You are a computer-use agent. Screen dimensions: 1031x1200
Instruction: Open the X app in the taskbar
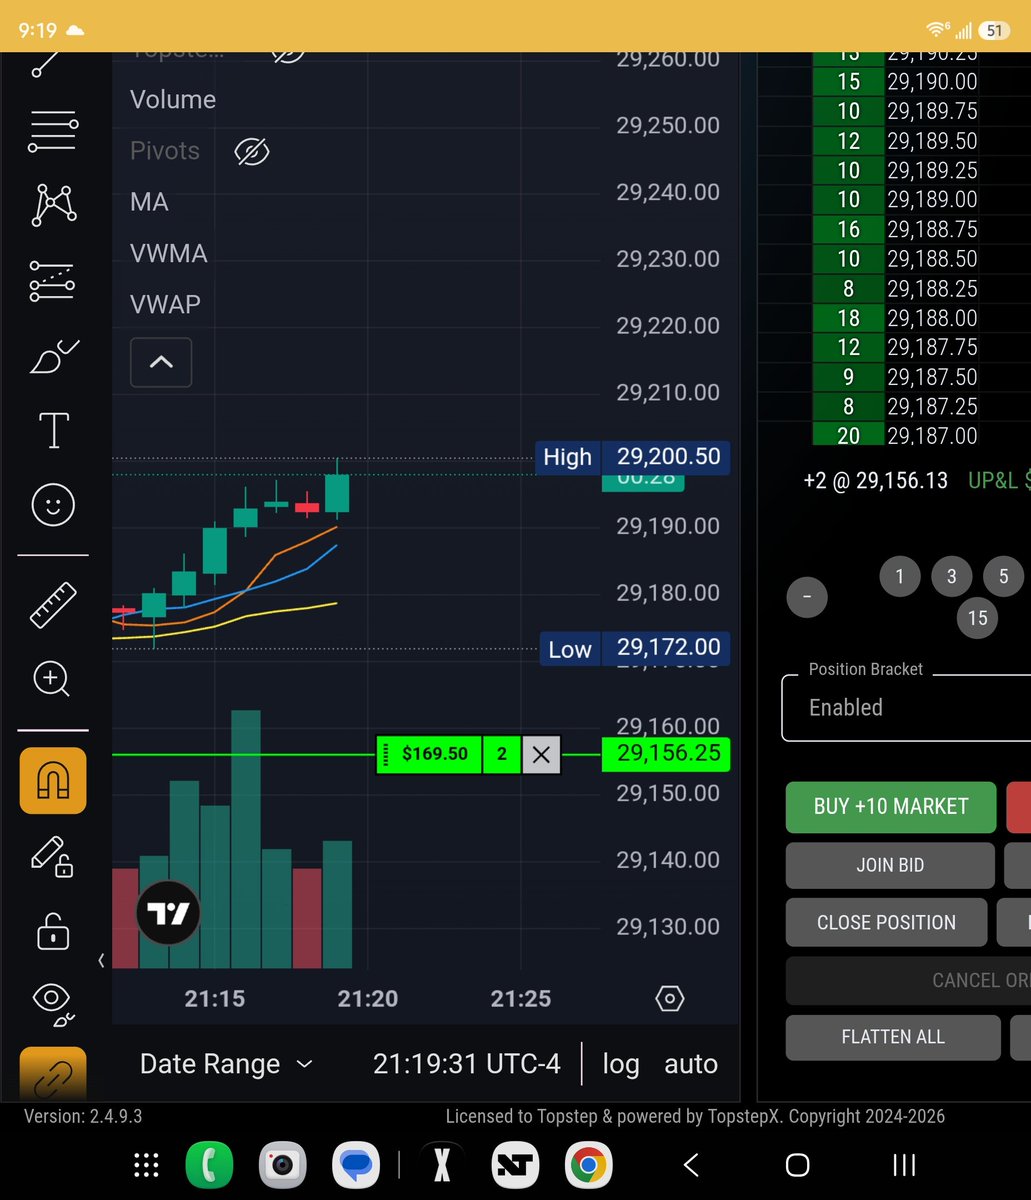tap(442, 1165)
